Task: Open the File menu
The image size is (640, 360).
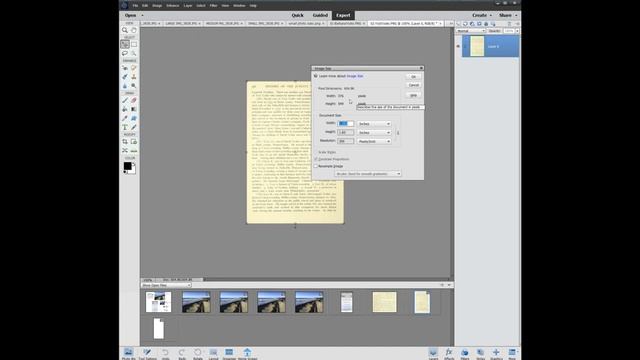Action: click(x=135, y=6)
